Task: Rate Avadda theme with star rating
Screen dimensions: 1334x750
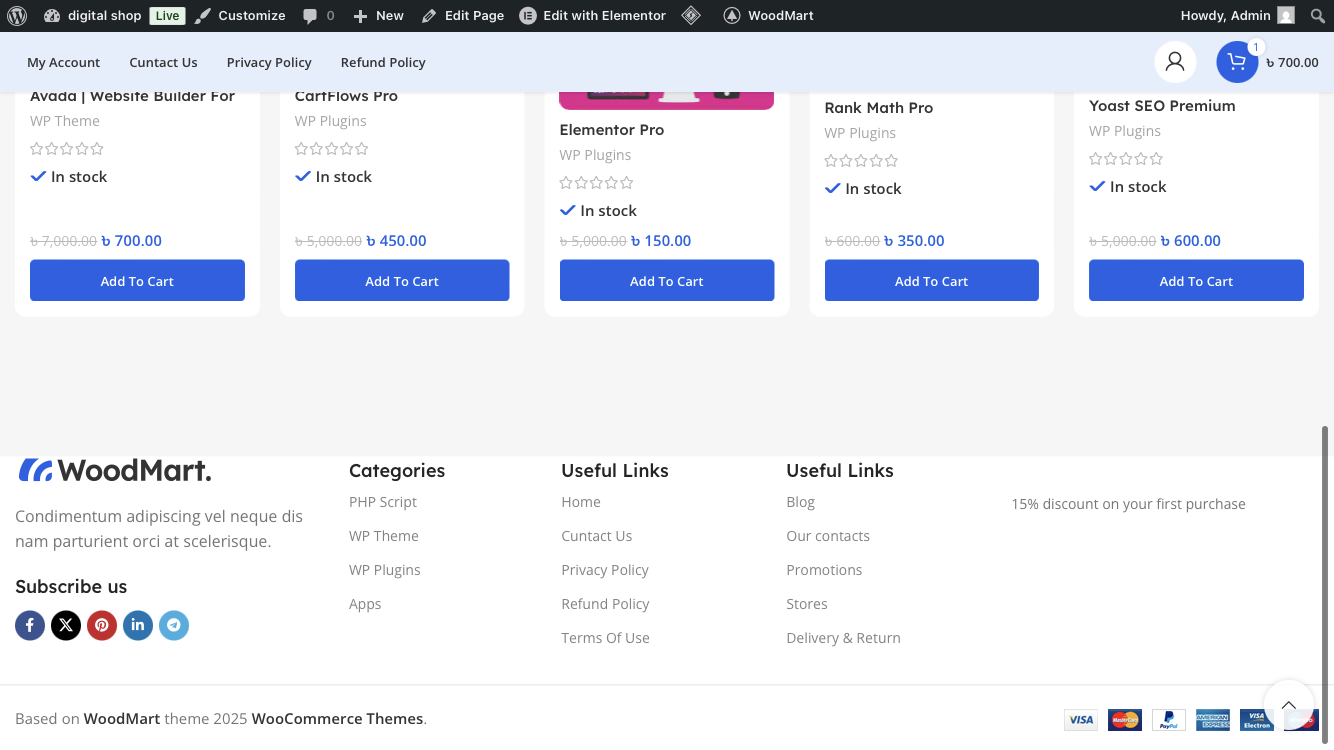Action: pos(67,149)
